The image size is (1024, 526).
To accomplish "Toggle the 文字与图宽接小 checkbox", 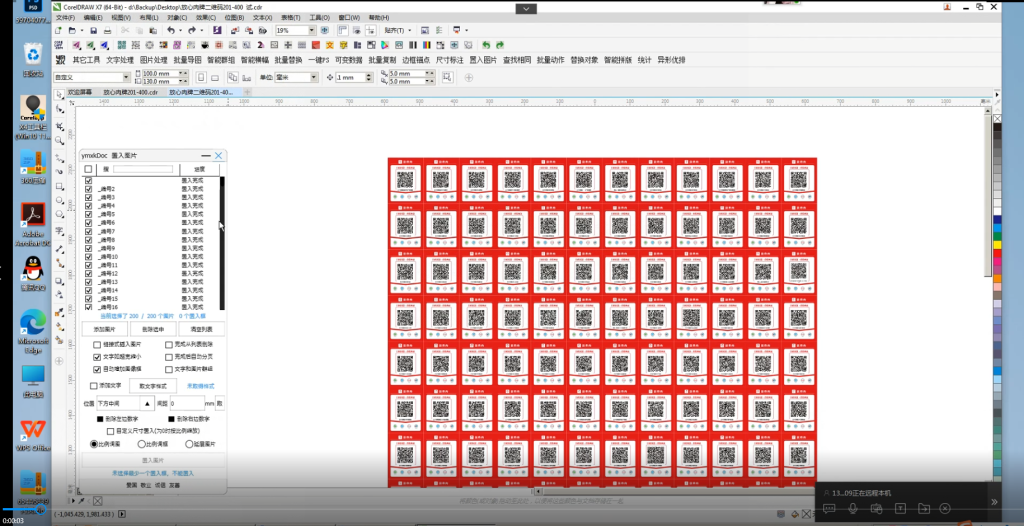I will tap(97, 356).
